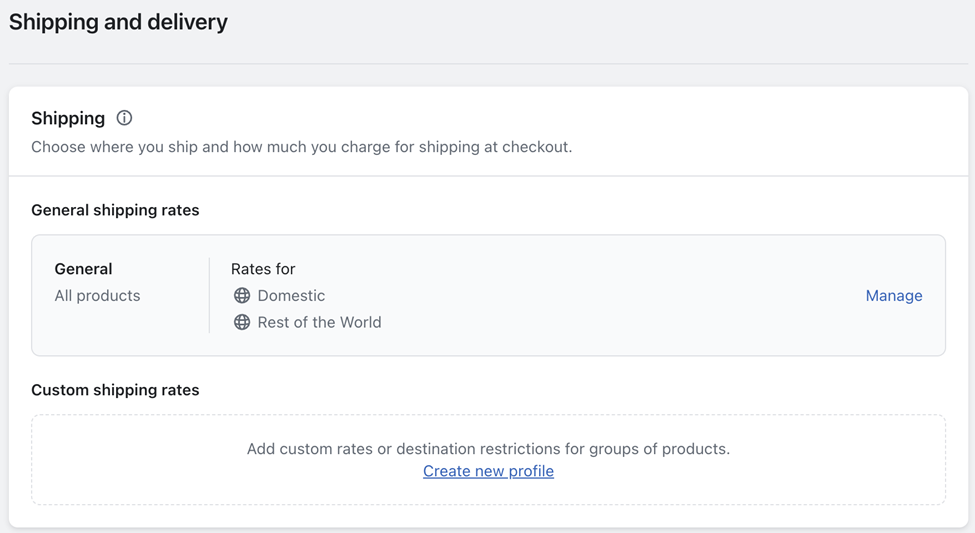Click the General shipping profile card
The width and height of the screenshot is (975, 533).
pyautogui.click(x=488, y=295)
